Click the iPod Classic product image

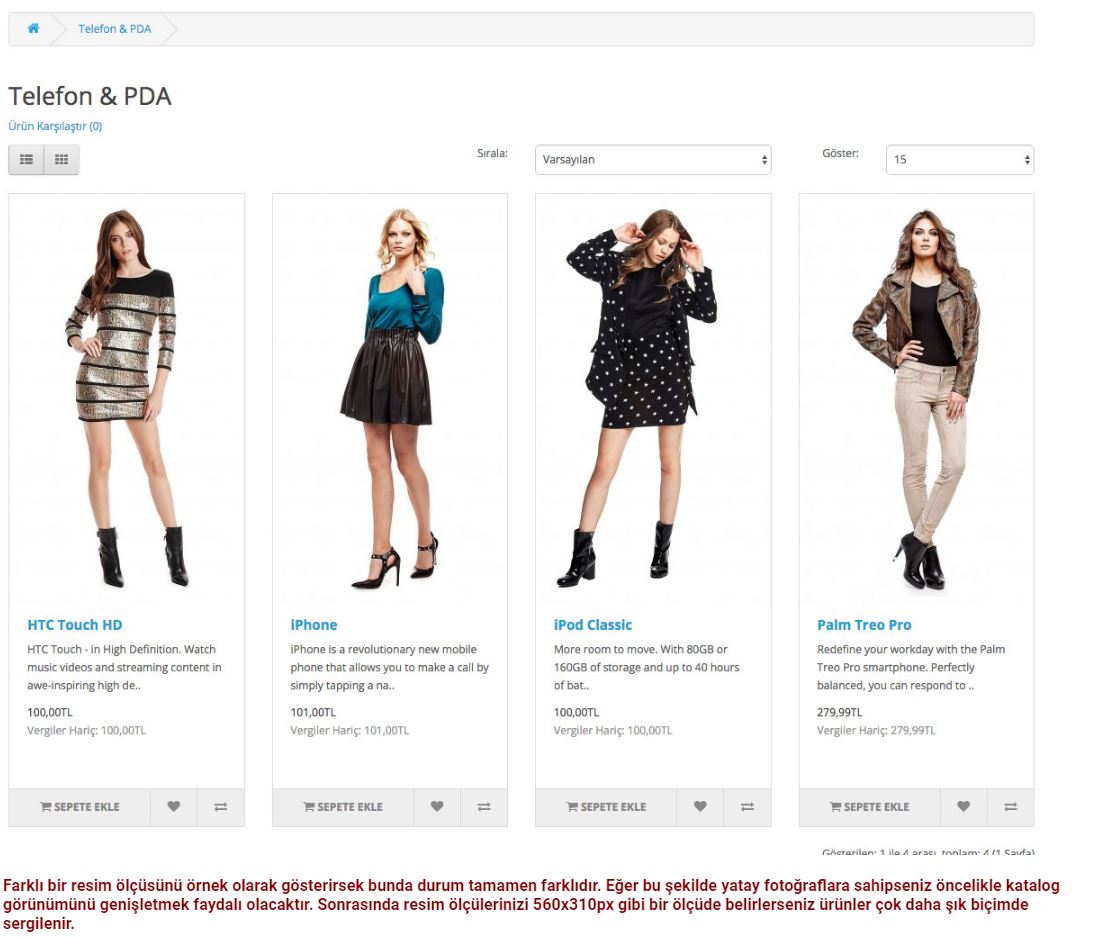642,398
